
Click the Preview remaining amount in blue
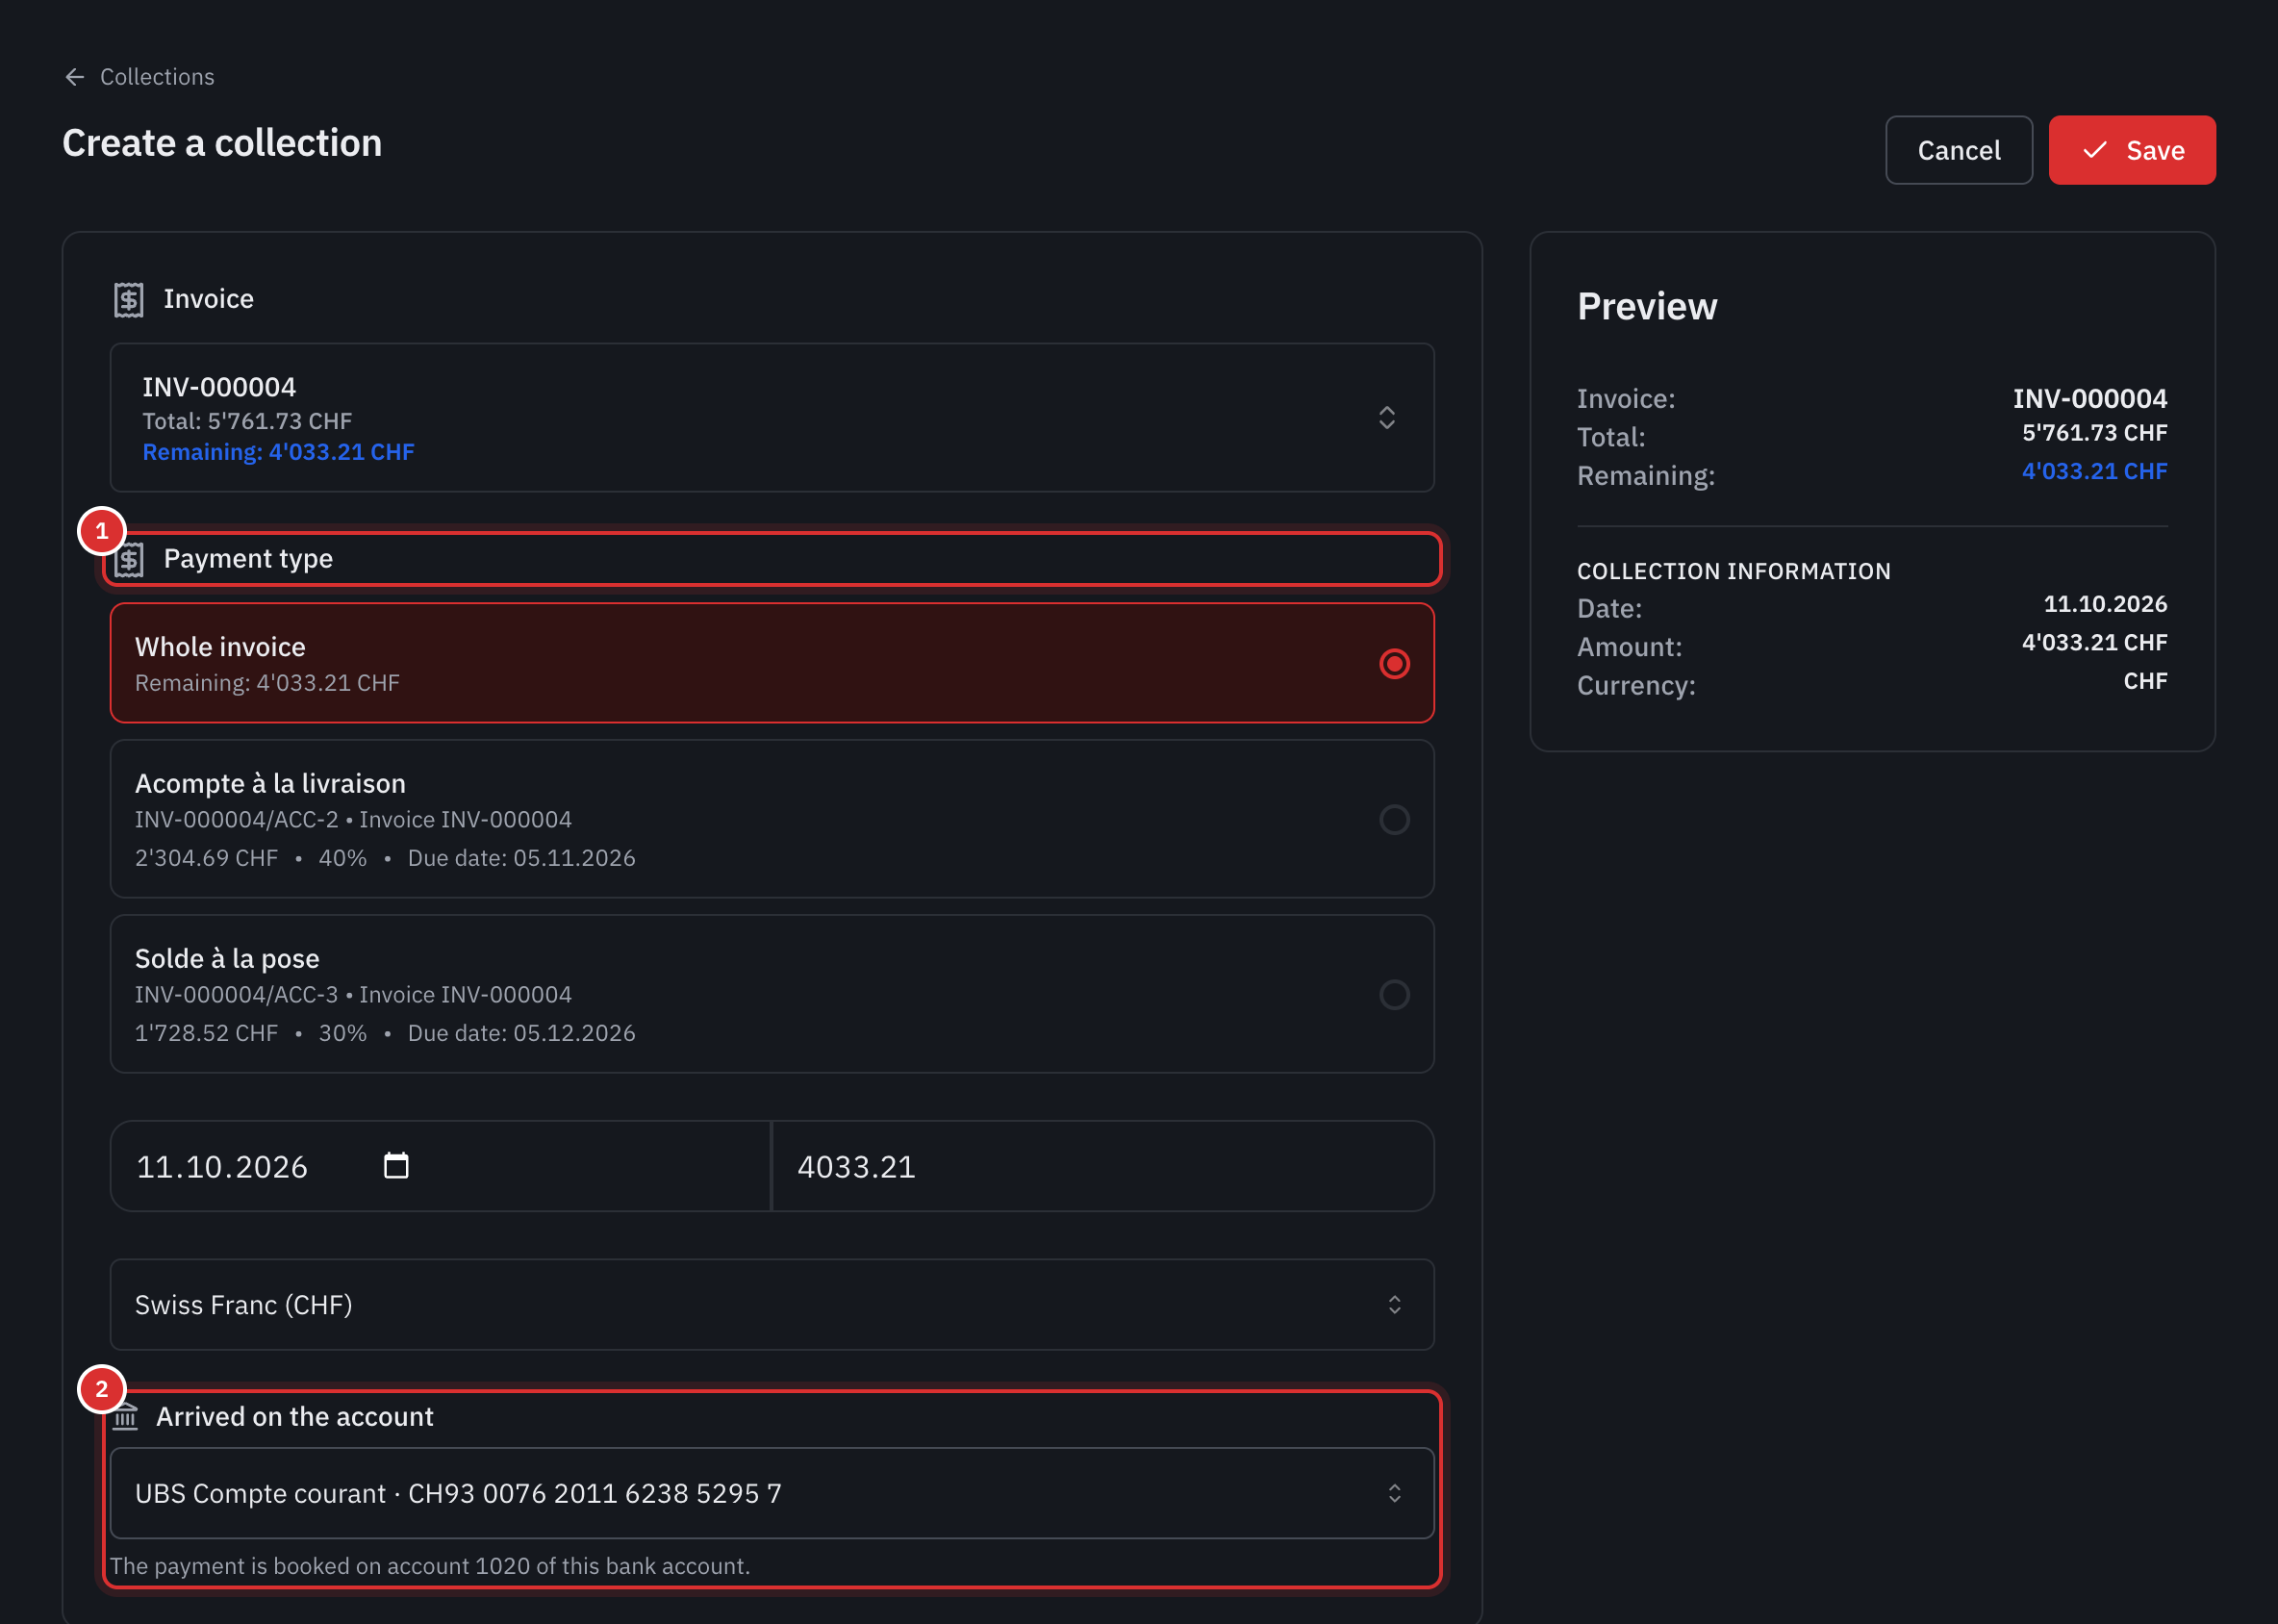pos(2094,471)
